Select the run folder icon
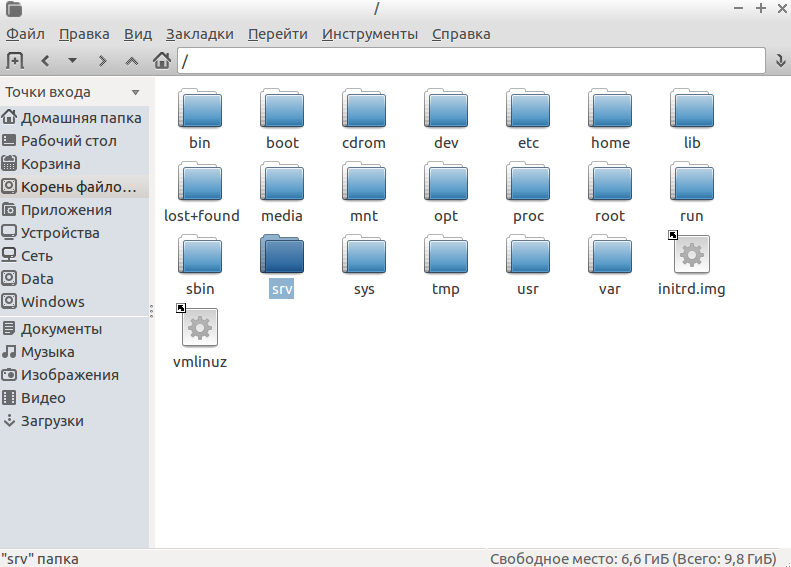The width and height of the screenshot is (791, 567). pyautogui.click(x=692, y=182)
